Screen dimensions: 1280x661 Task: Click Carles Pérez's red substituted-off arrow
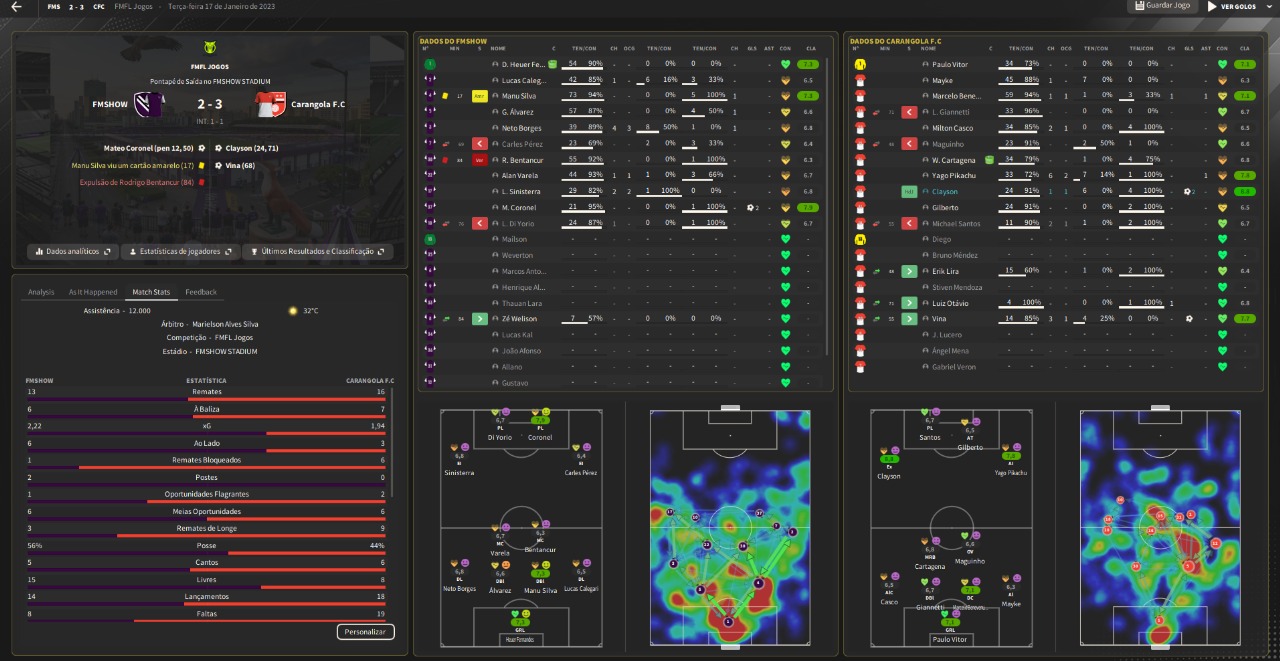(x=479, y=144)
